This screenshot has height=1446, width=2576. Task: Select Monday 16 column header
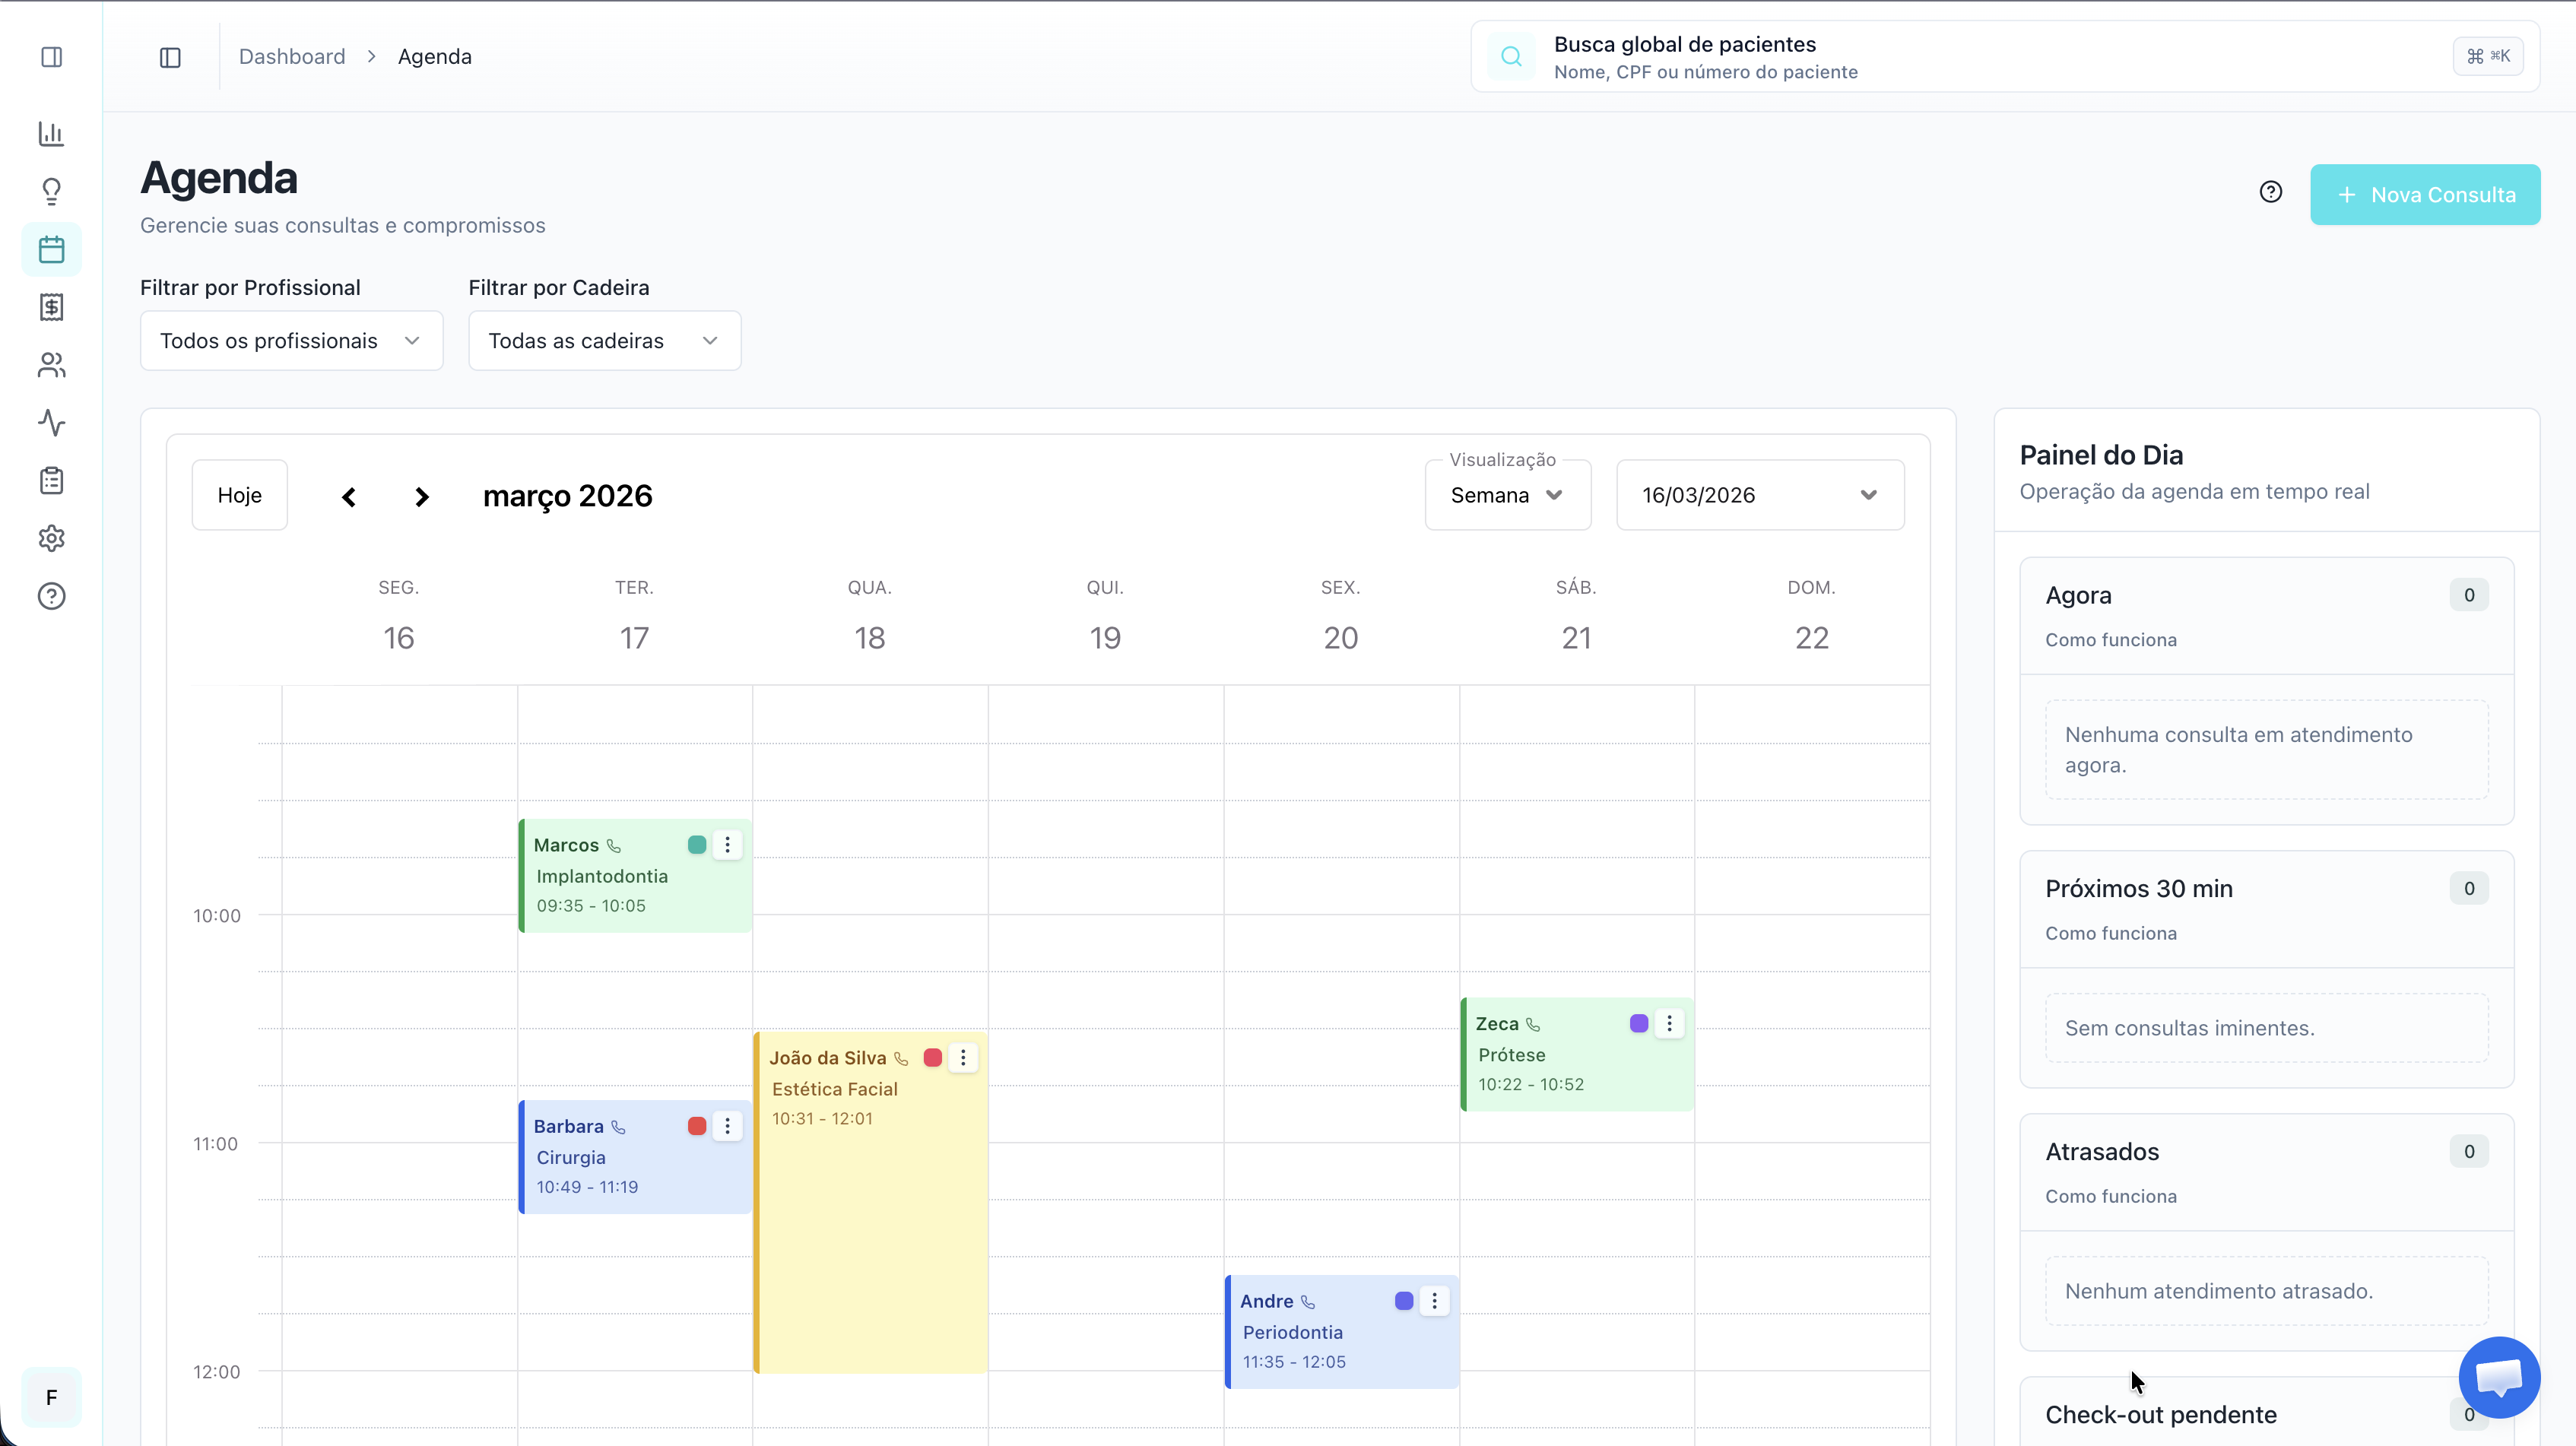click(x=399, y=616)
